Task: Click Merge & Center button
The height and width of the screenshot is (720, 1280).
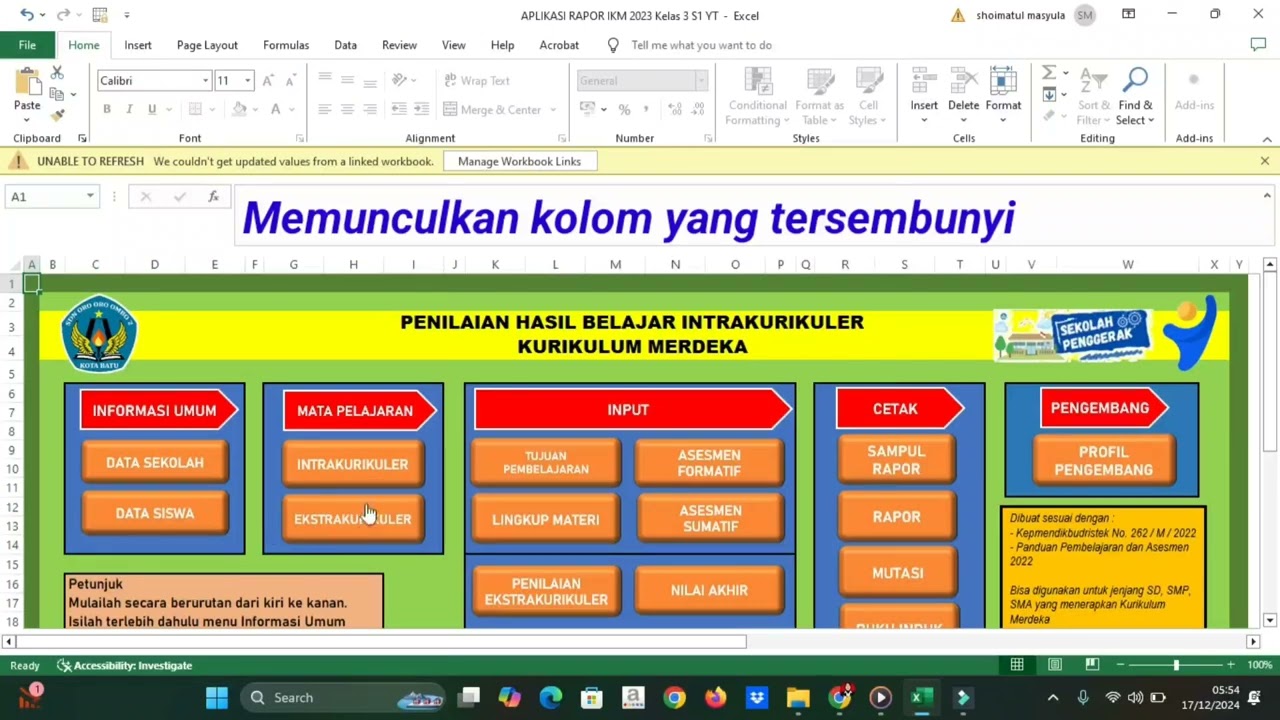Action: click(x=492, y=110)
